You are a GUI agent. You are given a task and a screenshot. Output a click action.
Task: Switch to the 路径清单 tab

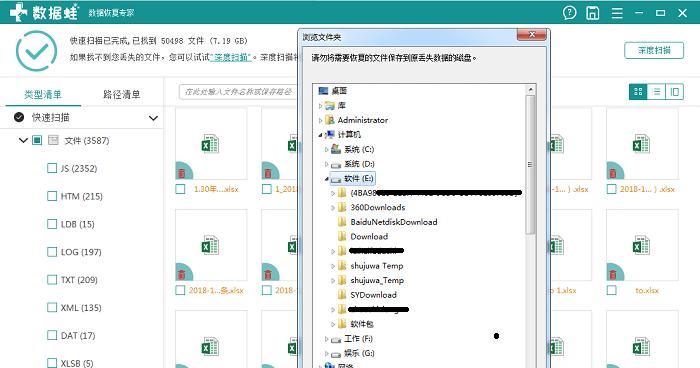tap(121, 94)
